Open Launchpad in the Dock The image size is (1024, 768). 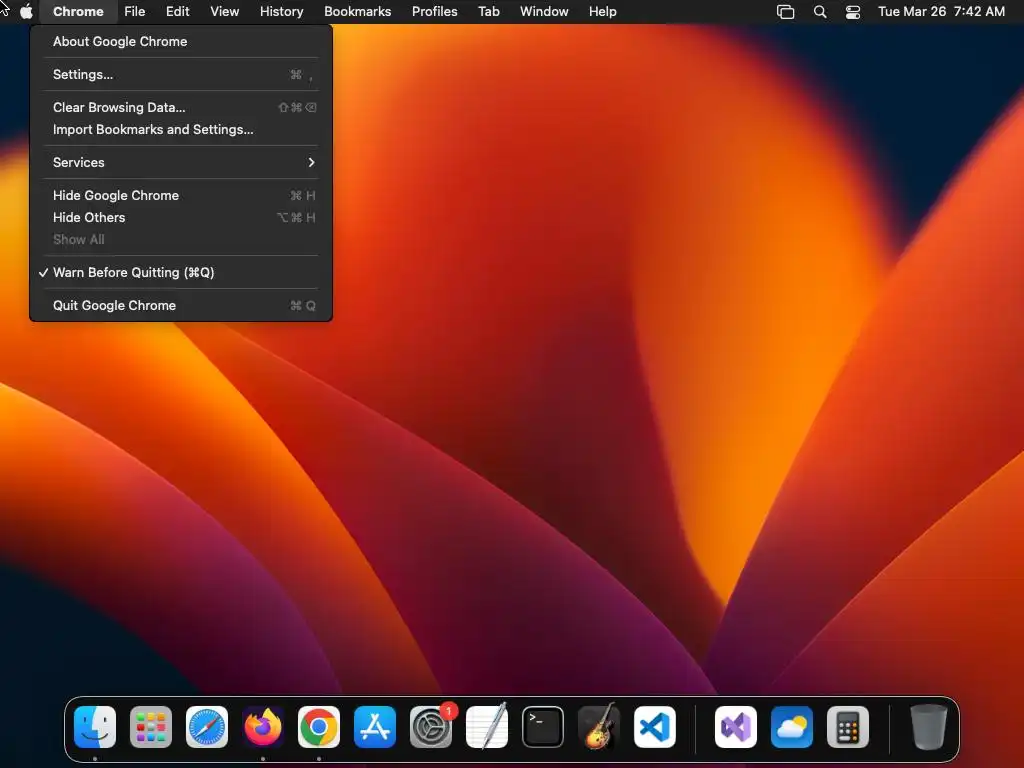click(151, 727)
